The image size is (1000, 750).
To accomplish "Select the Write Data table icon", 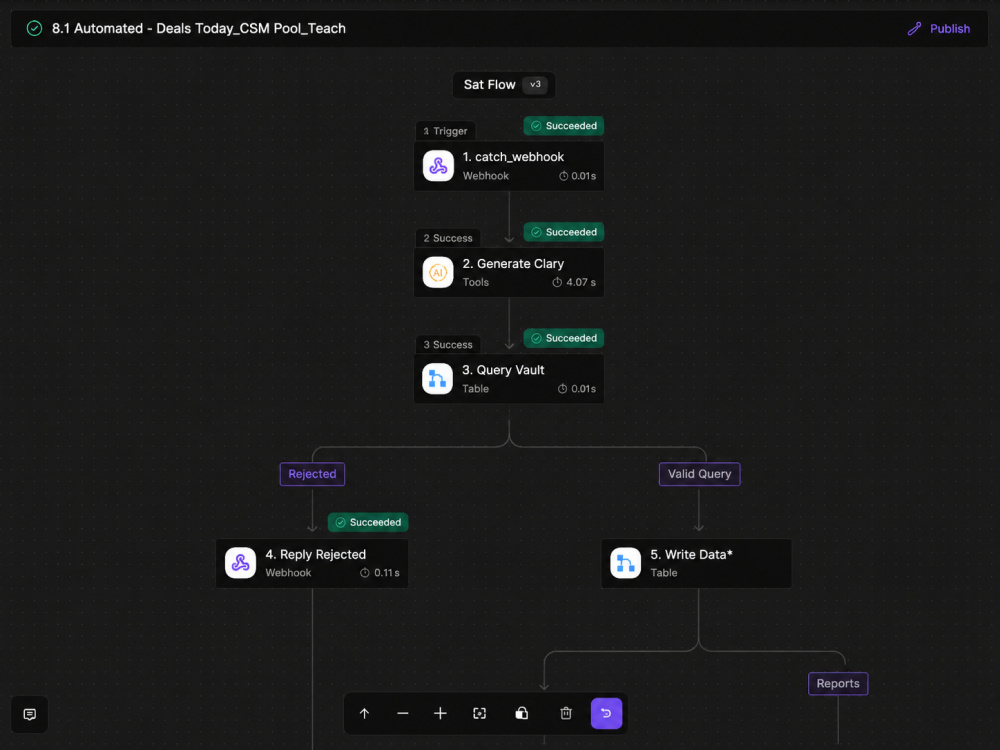I will (626, 562).
